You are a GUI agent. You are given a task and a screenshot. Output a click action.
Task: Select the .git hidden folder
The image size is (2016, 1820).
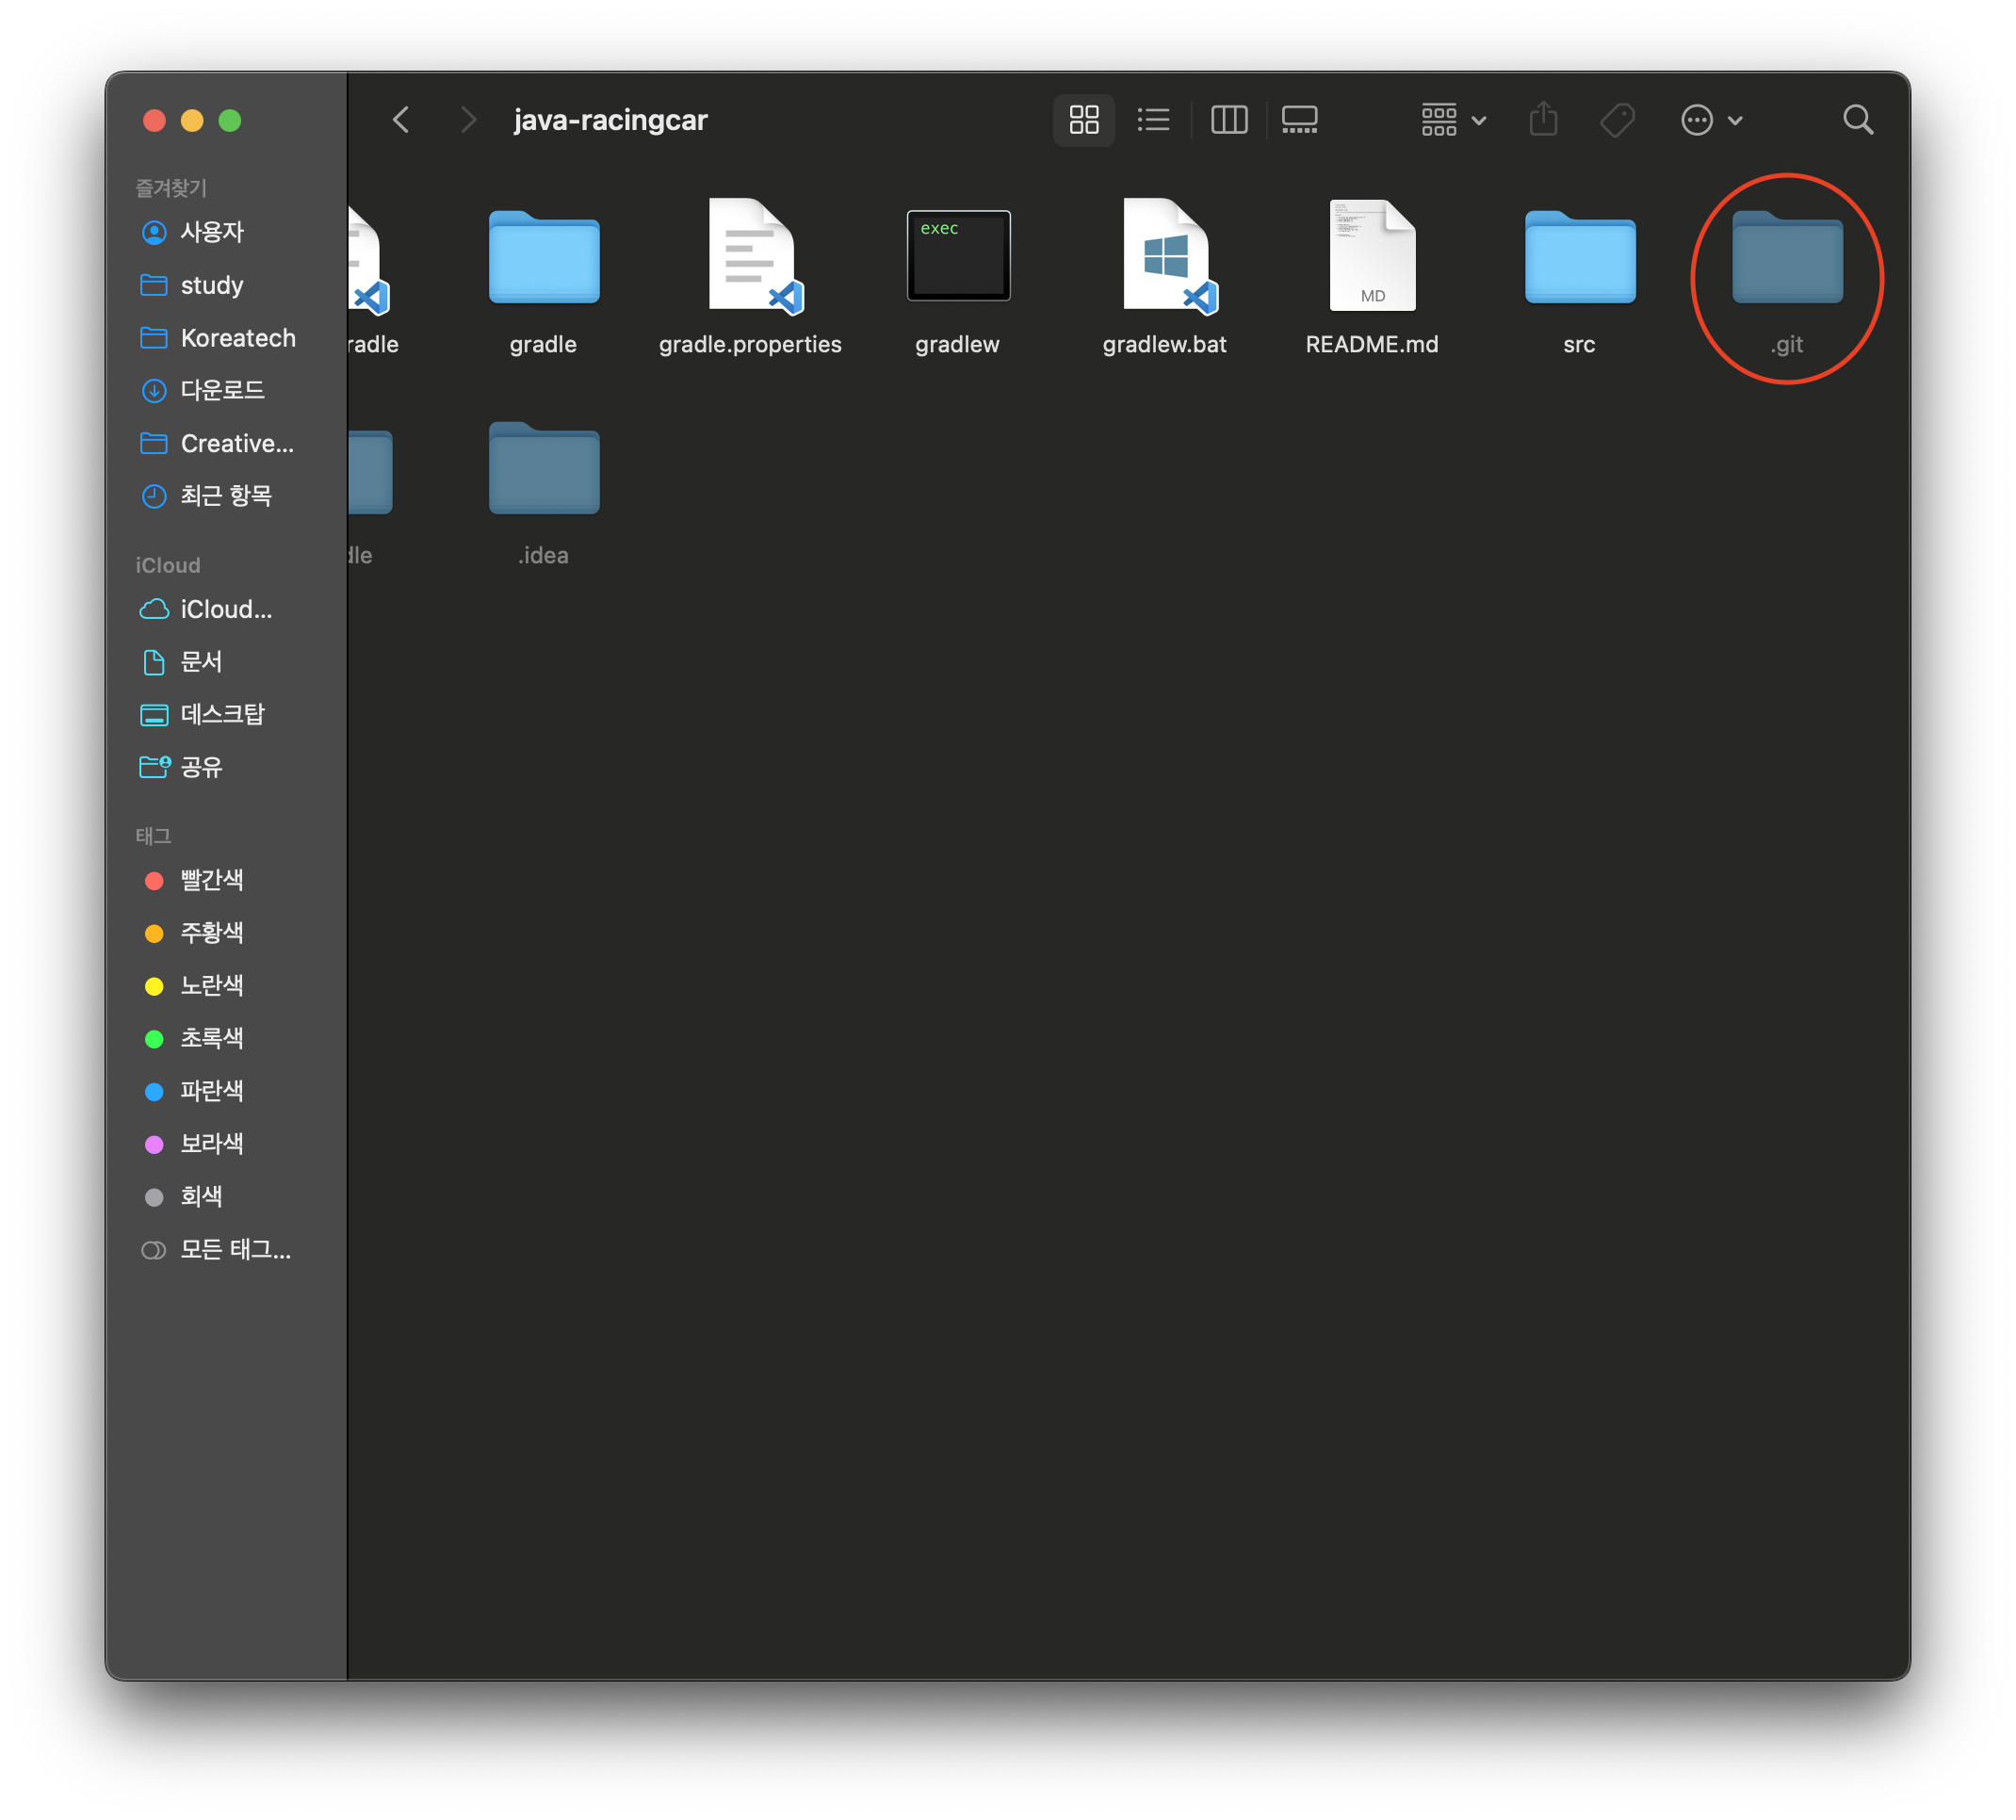[x=1786, y=258]
